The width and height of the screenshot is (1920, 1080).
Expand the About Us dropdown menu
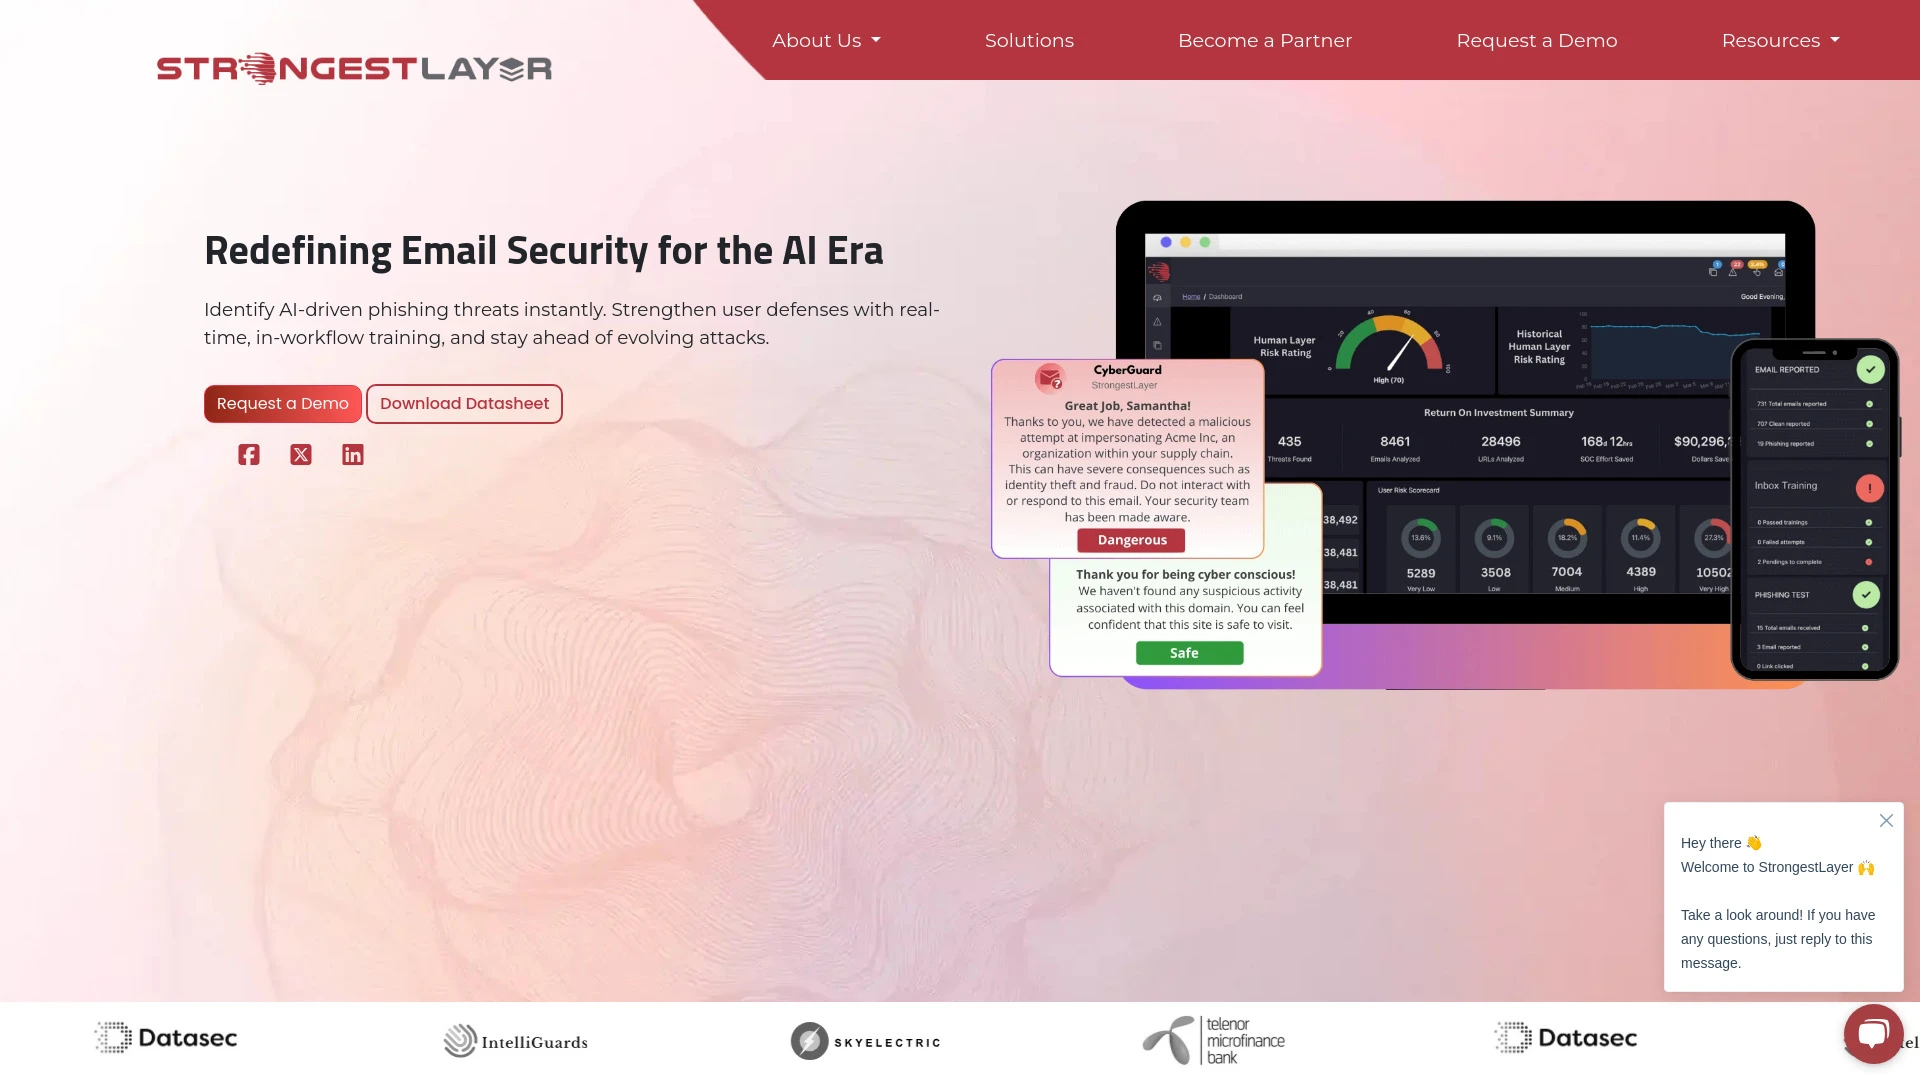pos(825,40)
